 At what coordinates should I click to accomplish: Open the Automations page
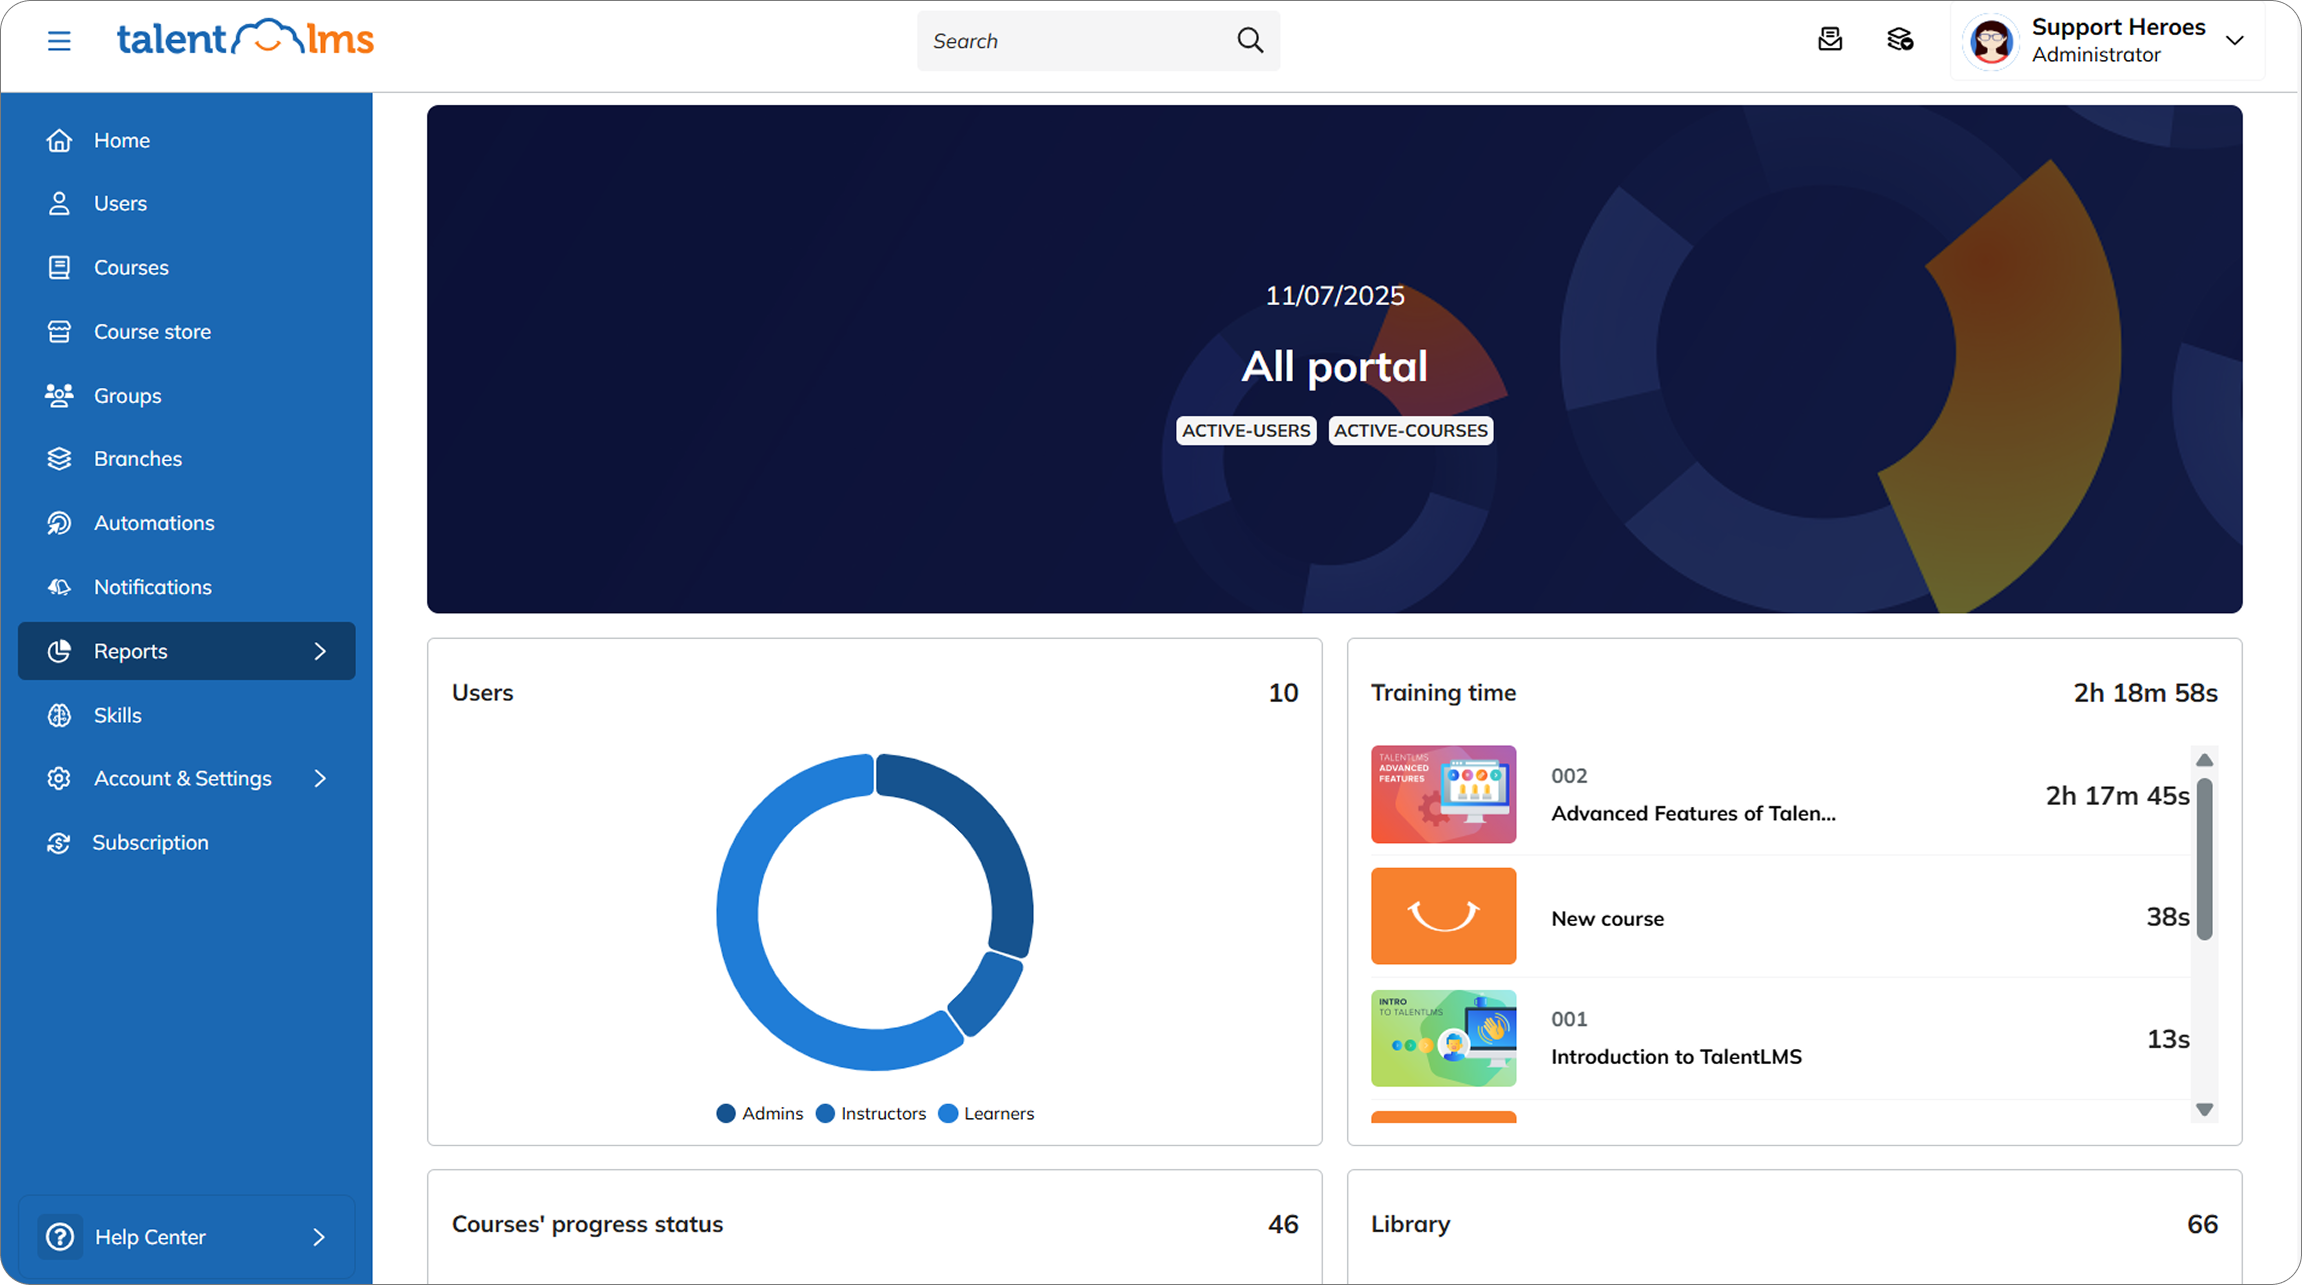186,523
